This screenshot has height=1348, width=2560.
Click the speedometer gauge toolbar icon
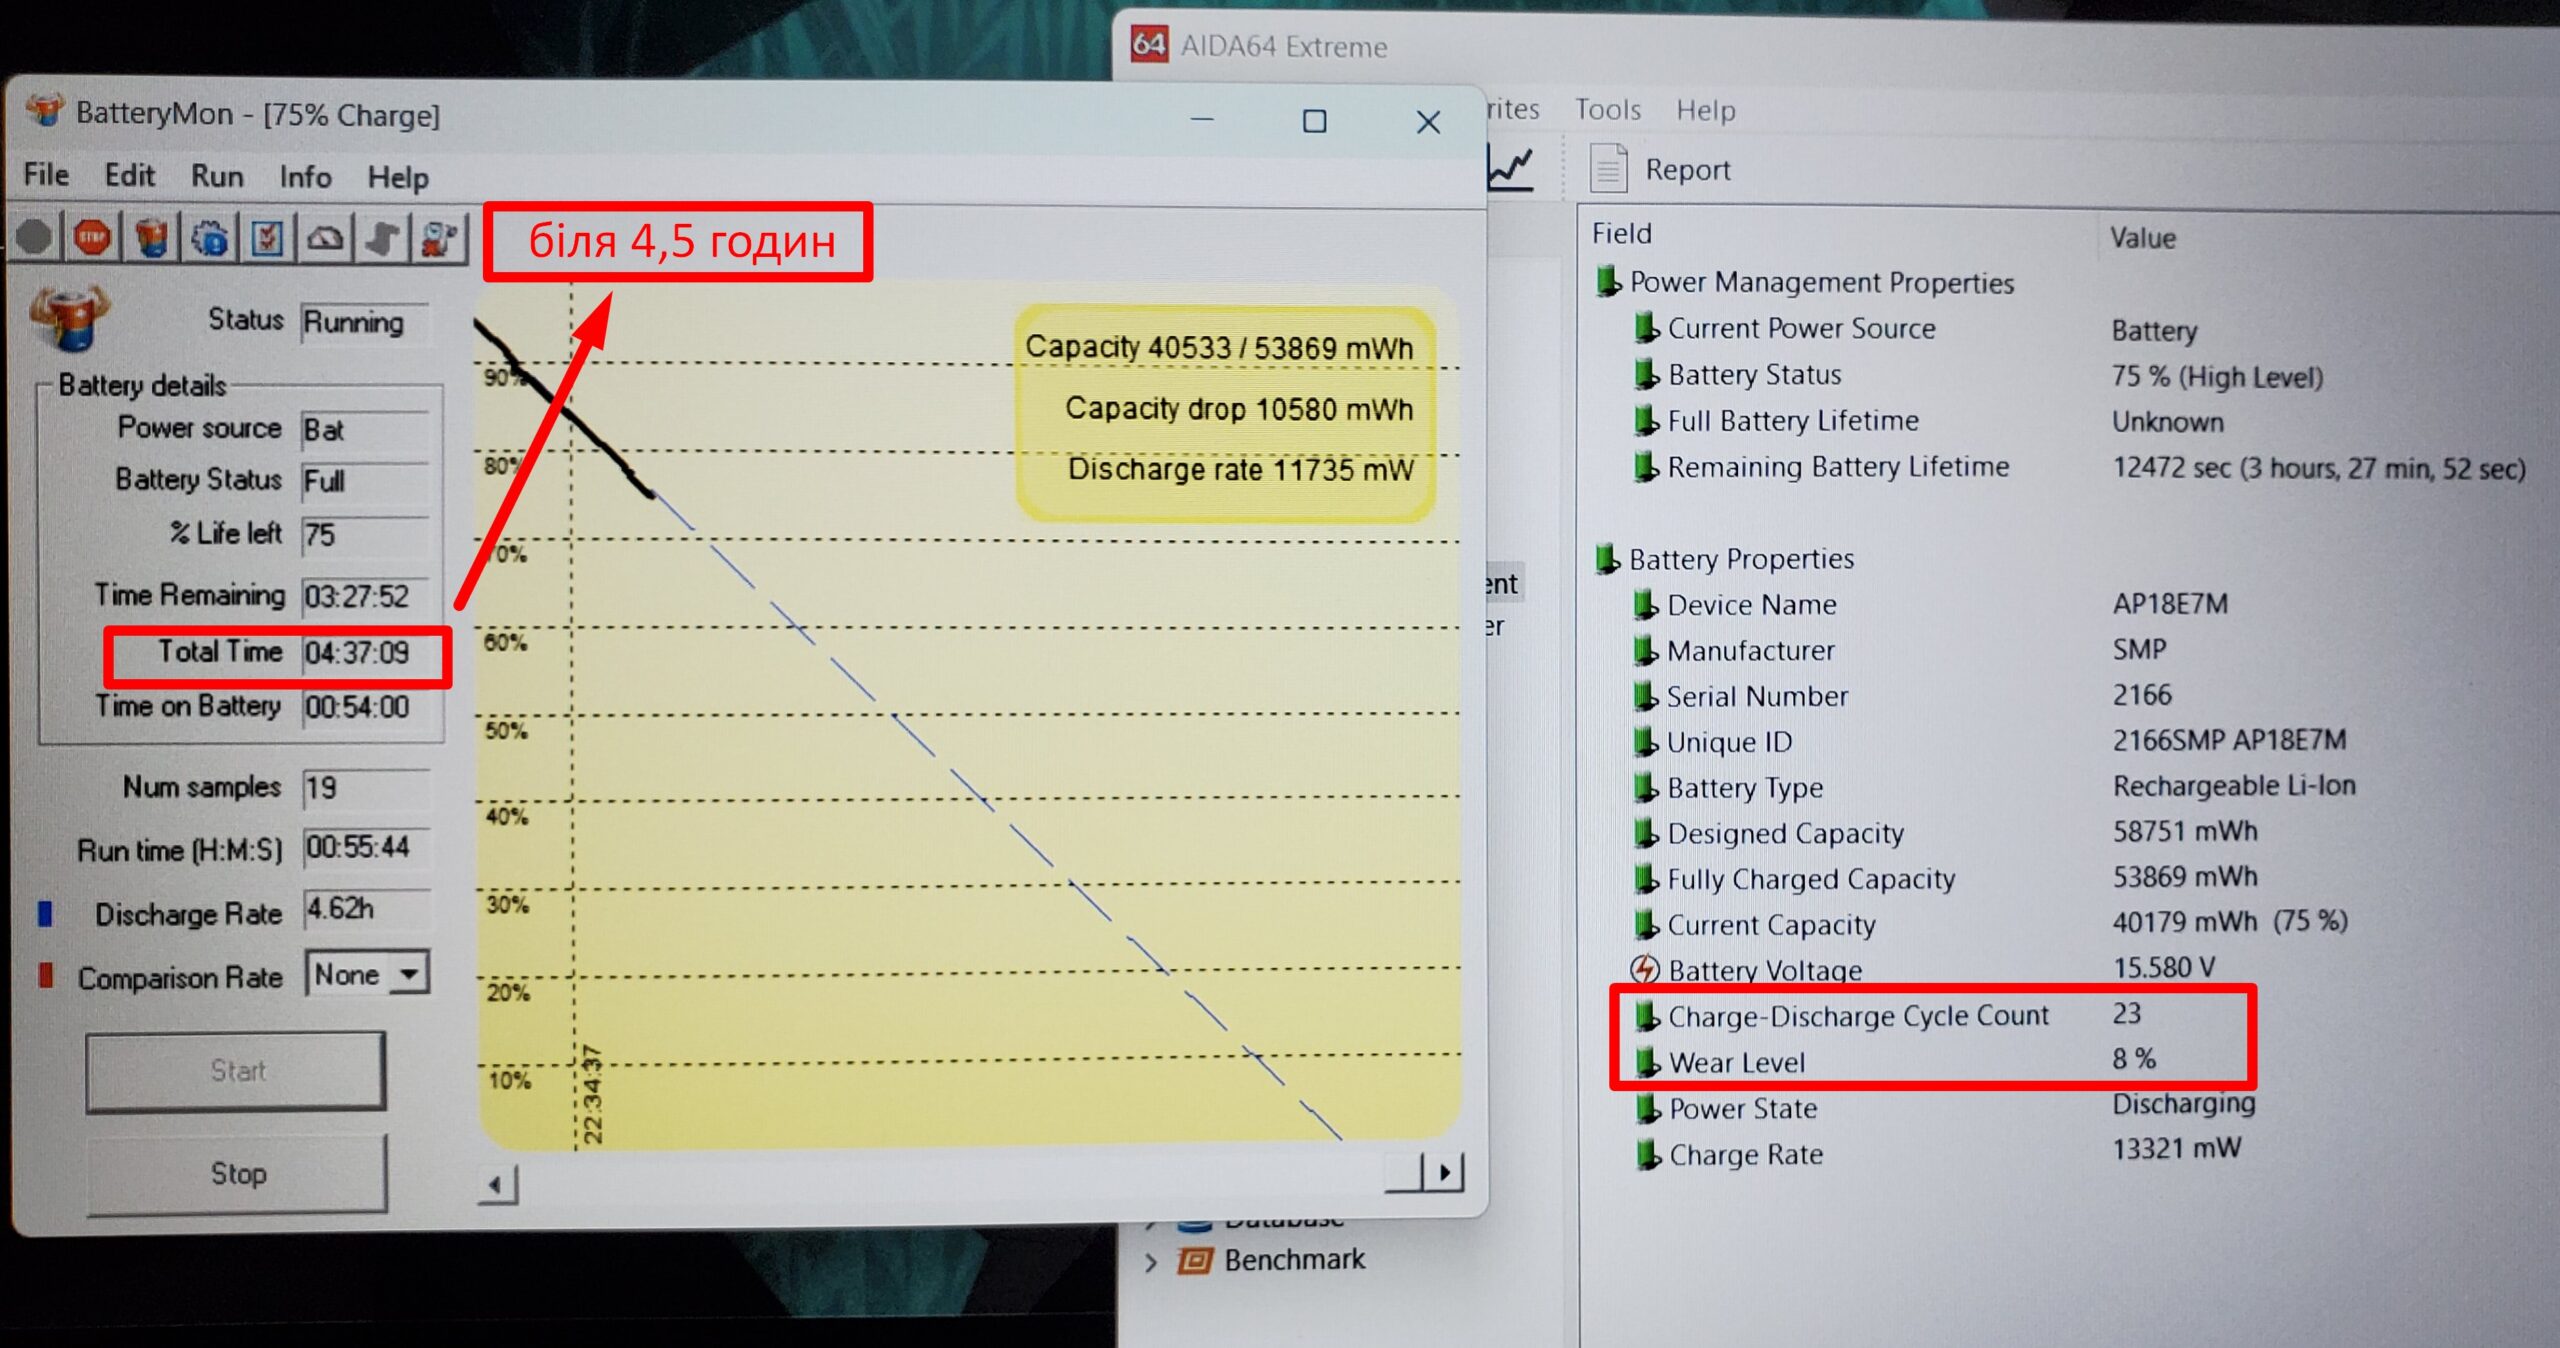click(x=325, y=238)
